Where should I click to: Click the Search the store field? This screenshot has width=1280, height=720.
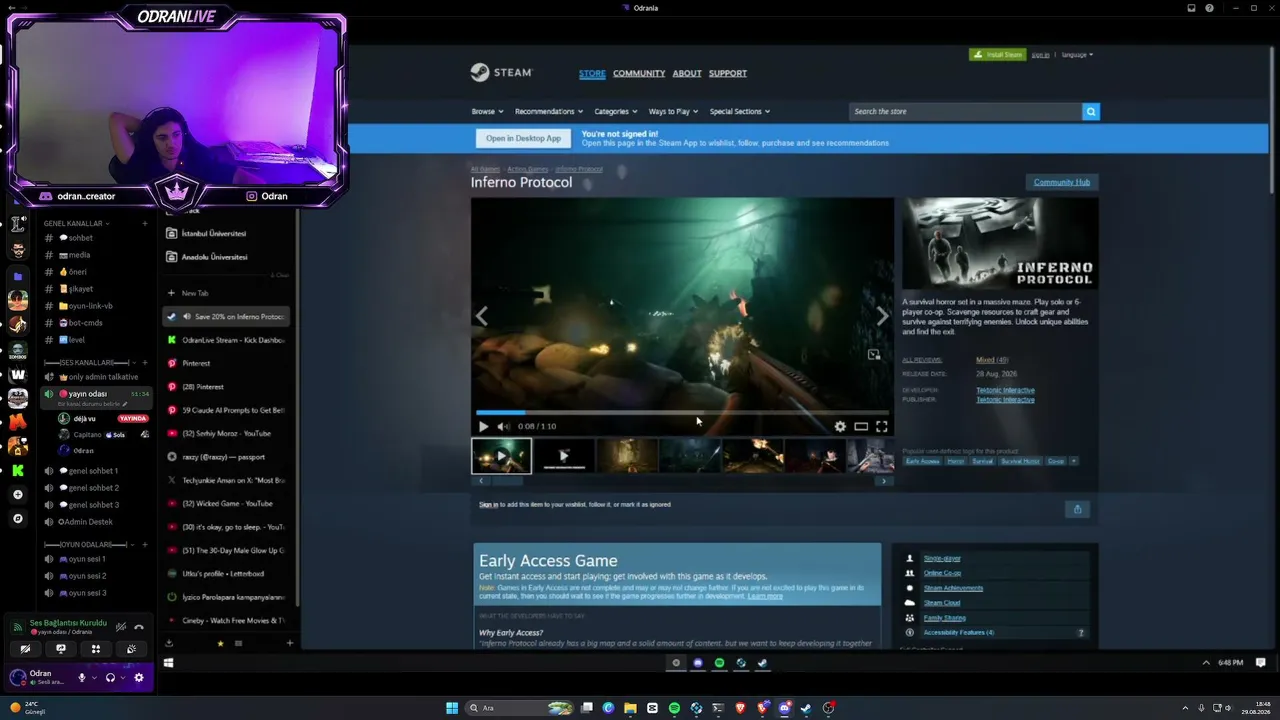pyautogui.click(x=966, y=111)
